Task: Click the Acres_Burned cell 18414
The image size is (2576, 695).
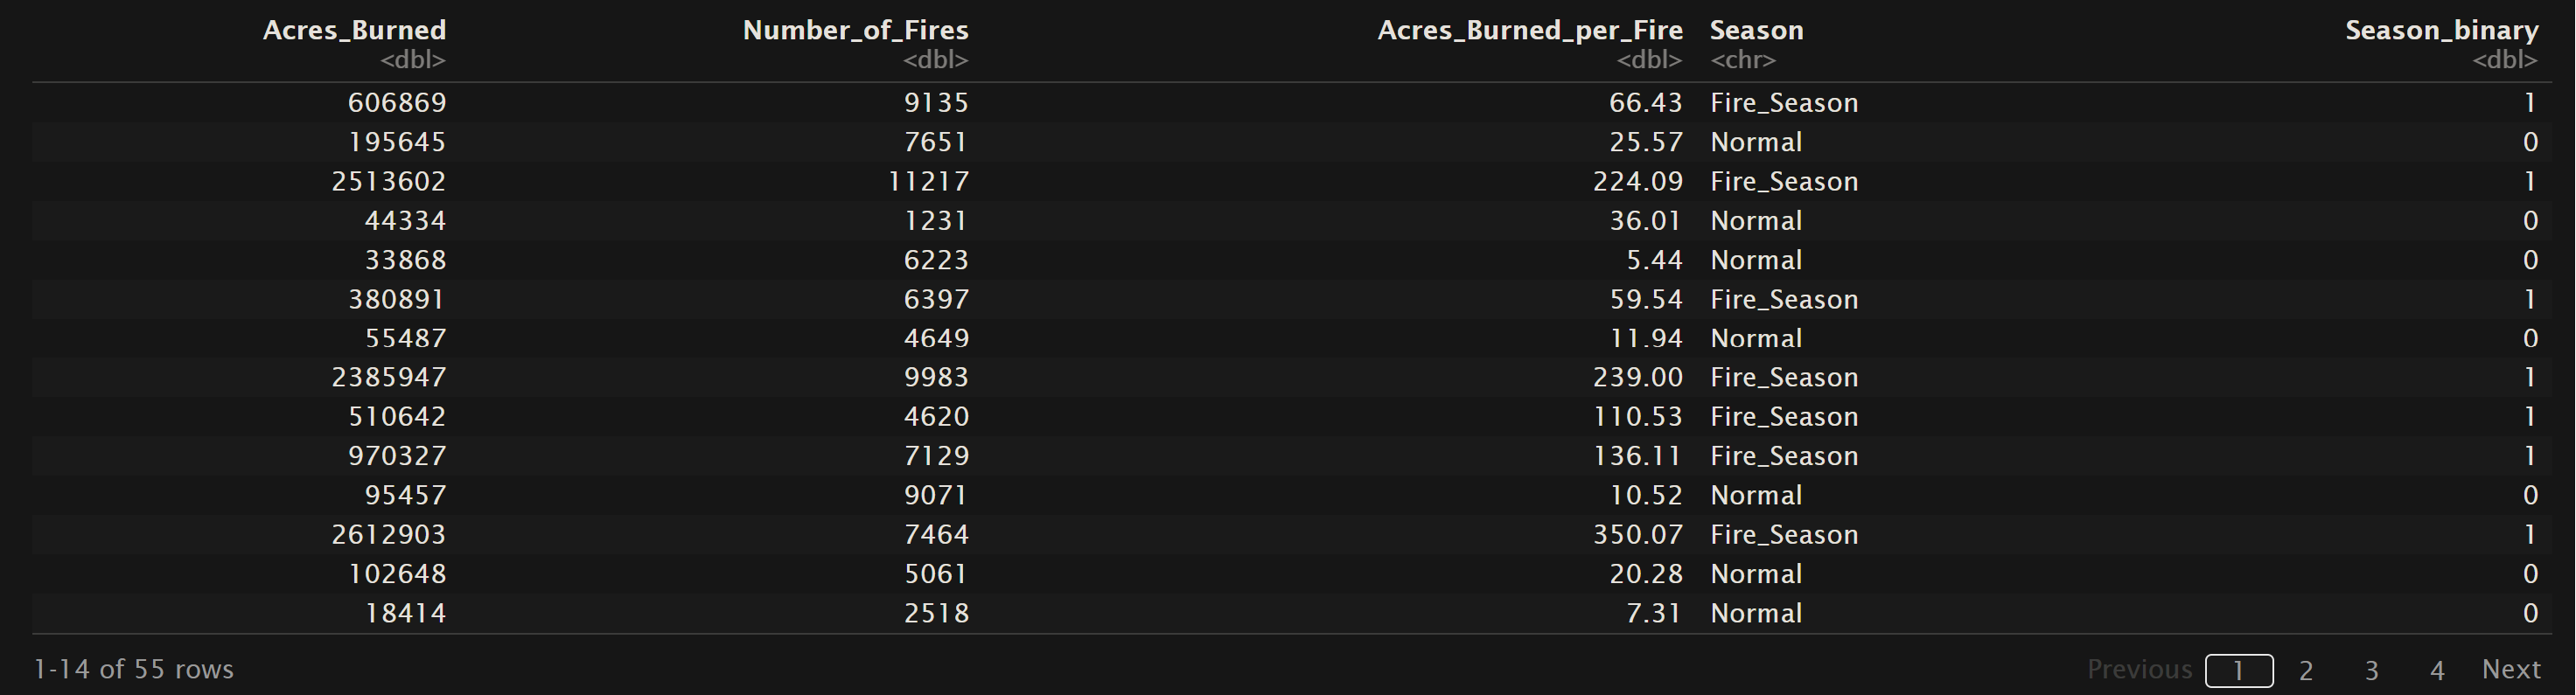Action: click(405, 613)
